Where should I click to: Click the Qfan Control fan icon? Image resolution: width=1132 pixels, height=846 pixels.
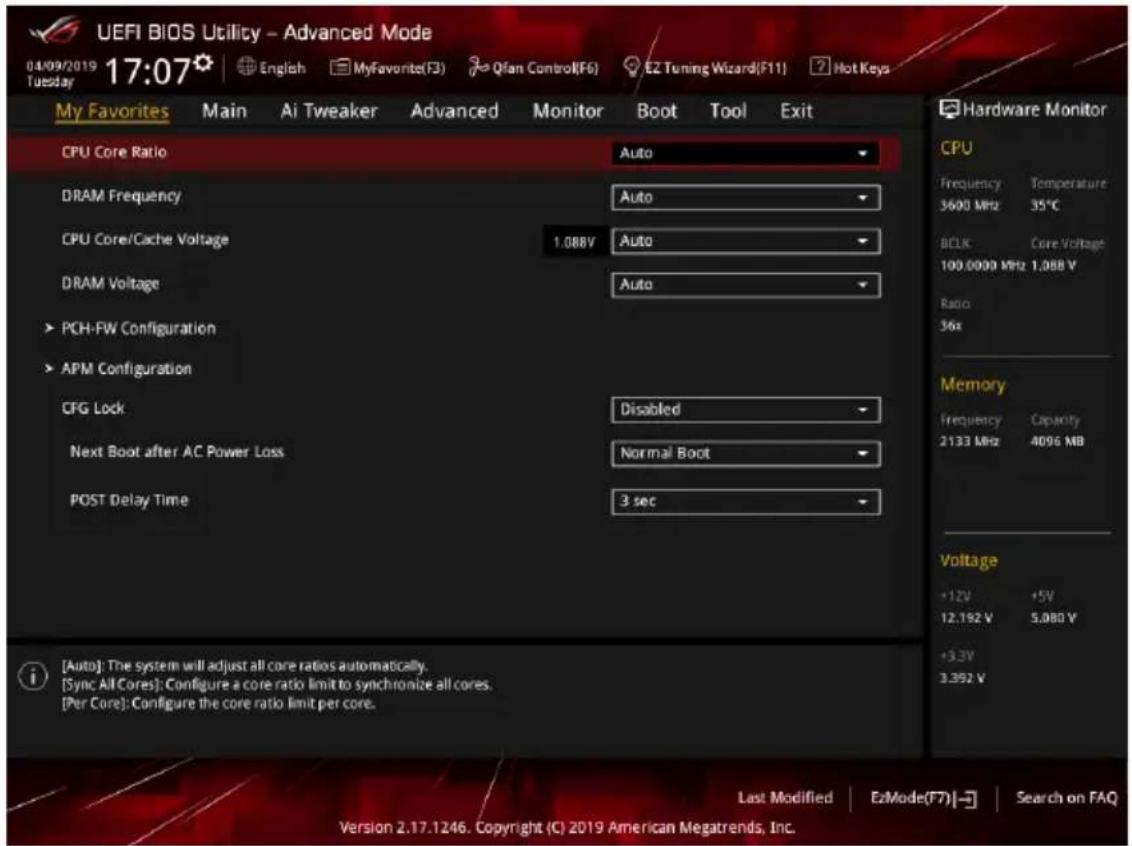coord(478,67)
